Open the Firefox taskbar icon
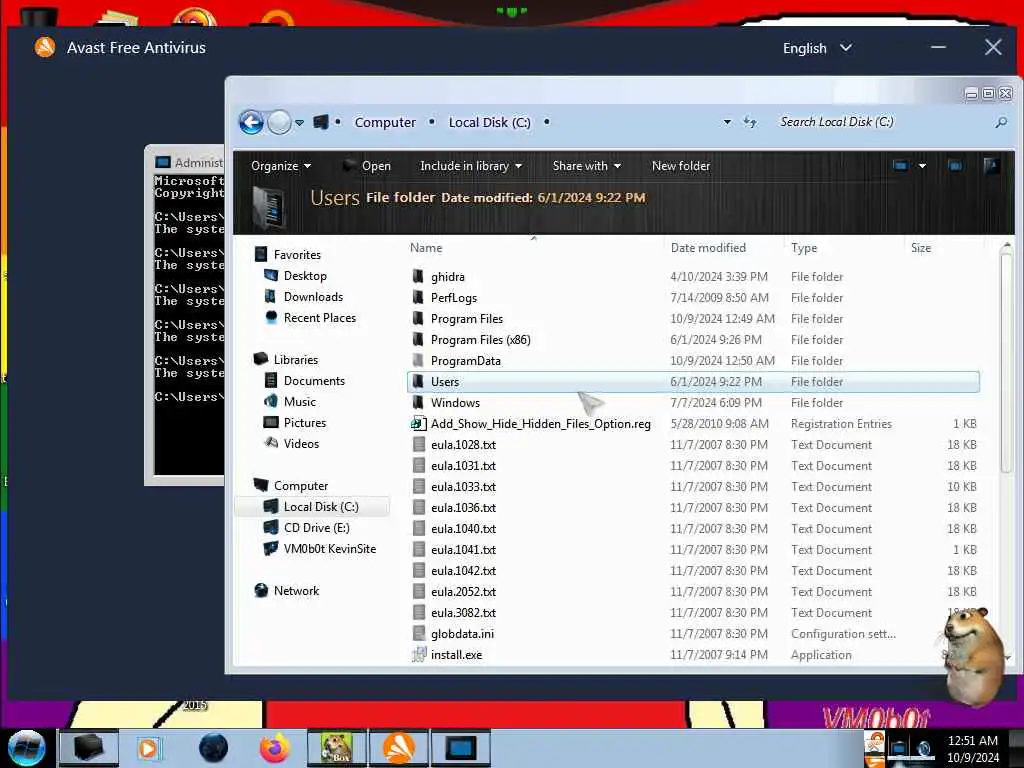Image resolution: width=1024 pixels, height=768 pixels. (275, 748)
